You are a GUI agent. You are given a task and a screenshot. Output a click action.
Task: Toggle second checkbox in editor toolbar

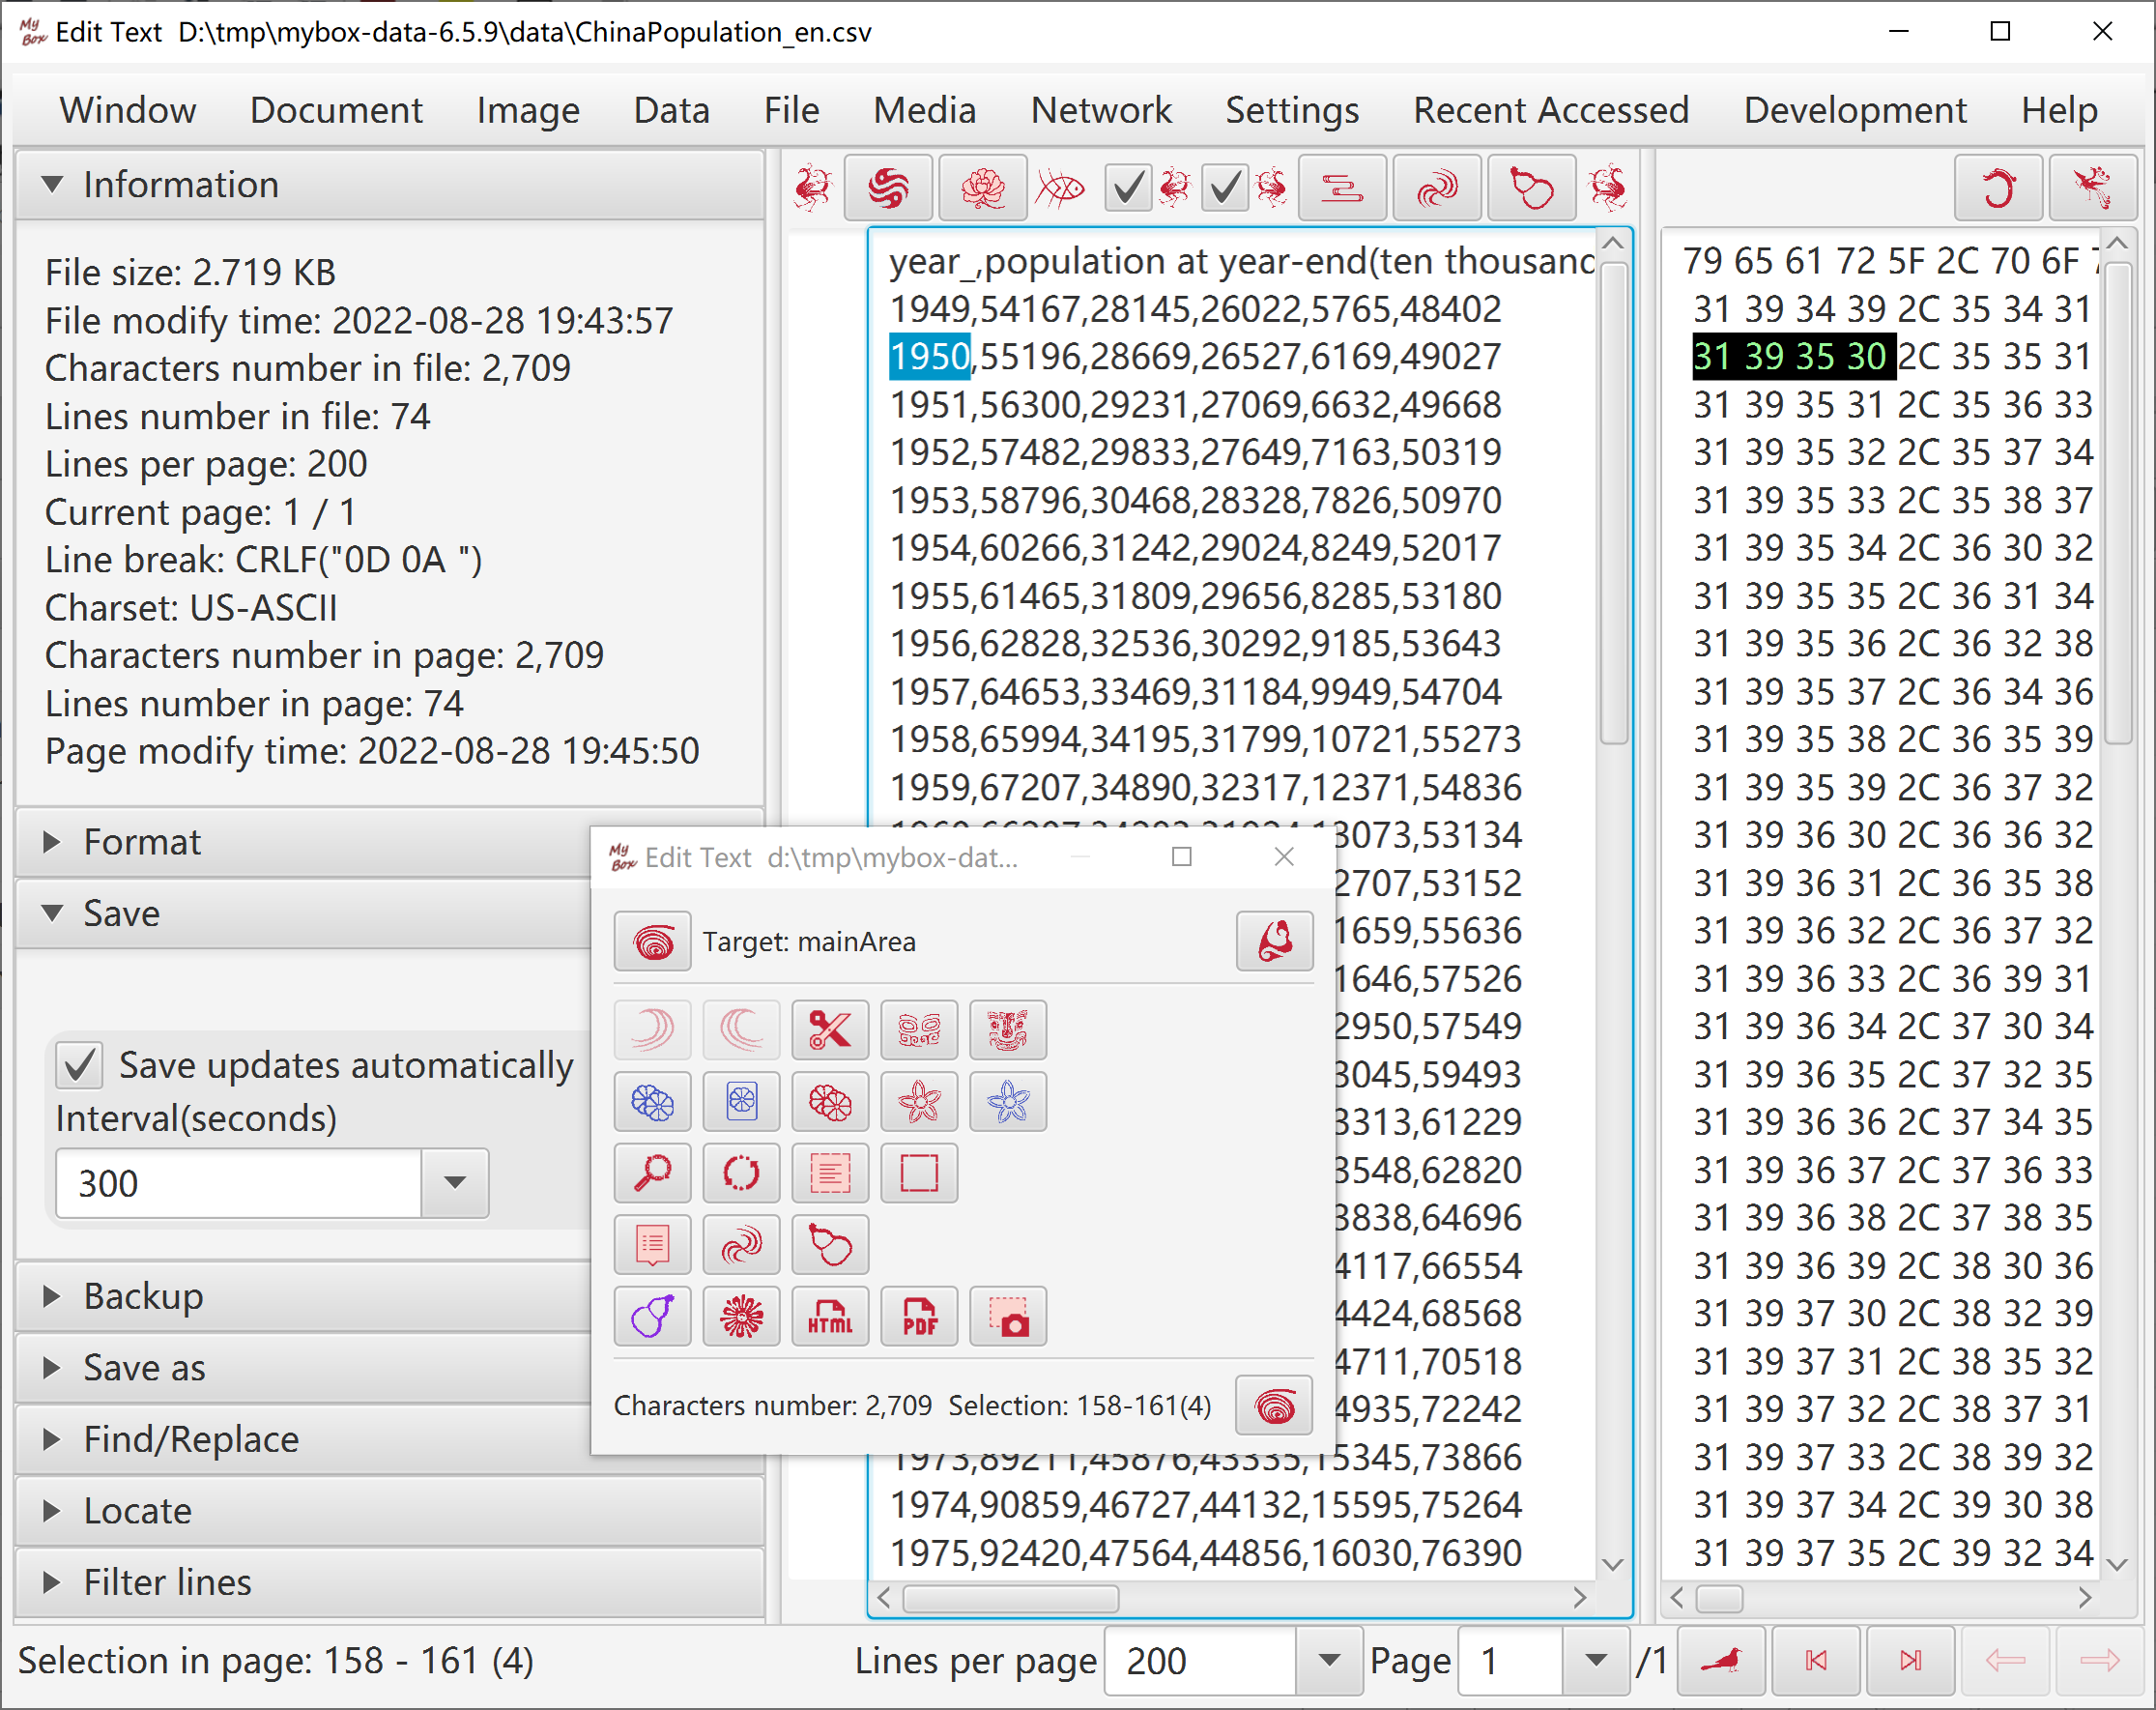tap(1224, 187)
